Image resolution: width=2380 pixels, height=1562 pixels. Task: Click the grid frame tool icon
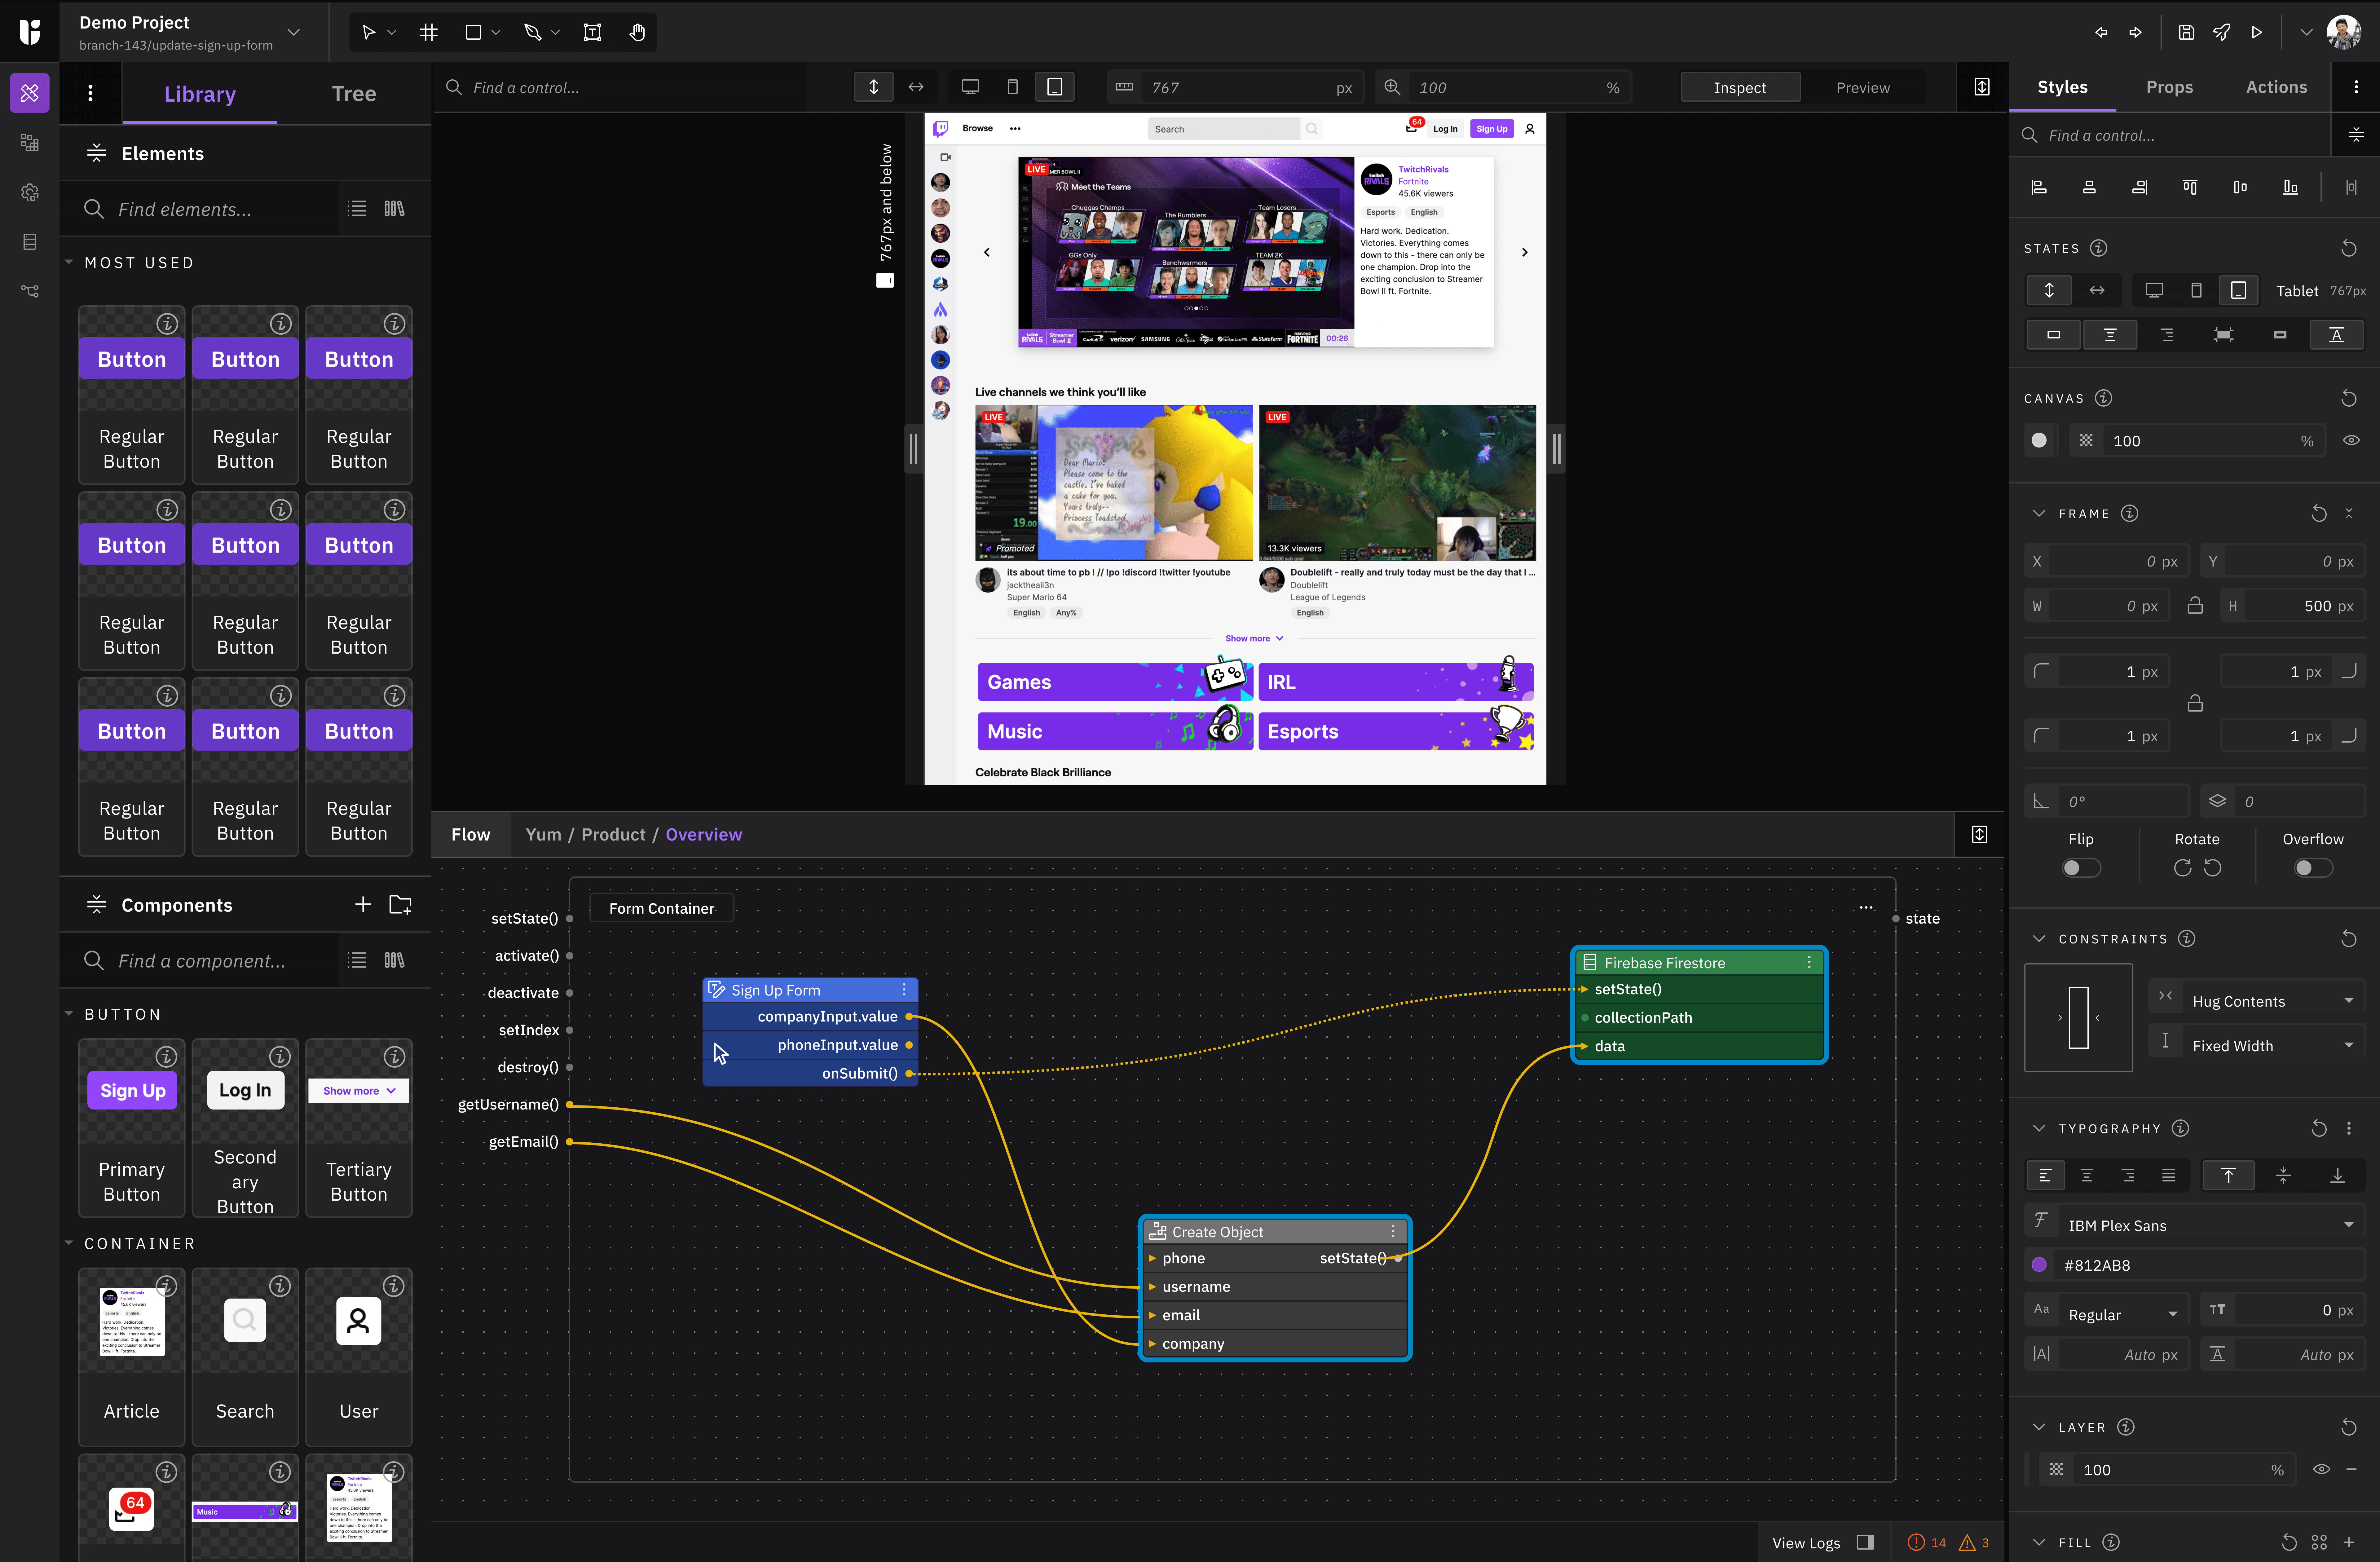429,32
